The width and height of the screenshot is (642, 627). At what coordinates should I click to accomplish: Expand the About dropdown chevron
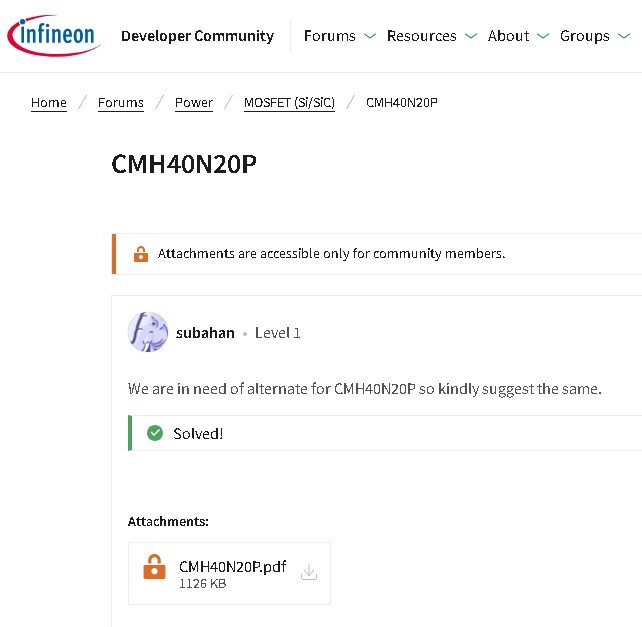[x=543, y=36]
